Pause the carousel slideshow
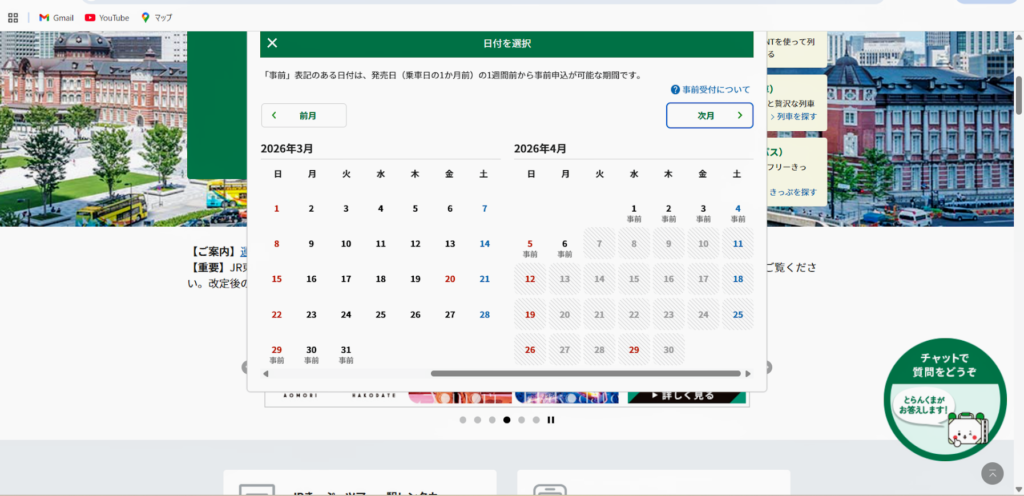Image resolution: width=1024 pixels, height=496 pixels. click(x=551, y=420)
